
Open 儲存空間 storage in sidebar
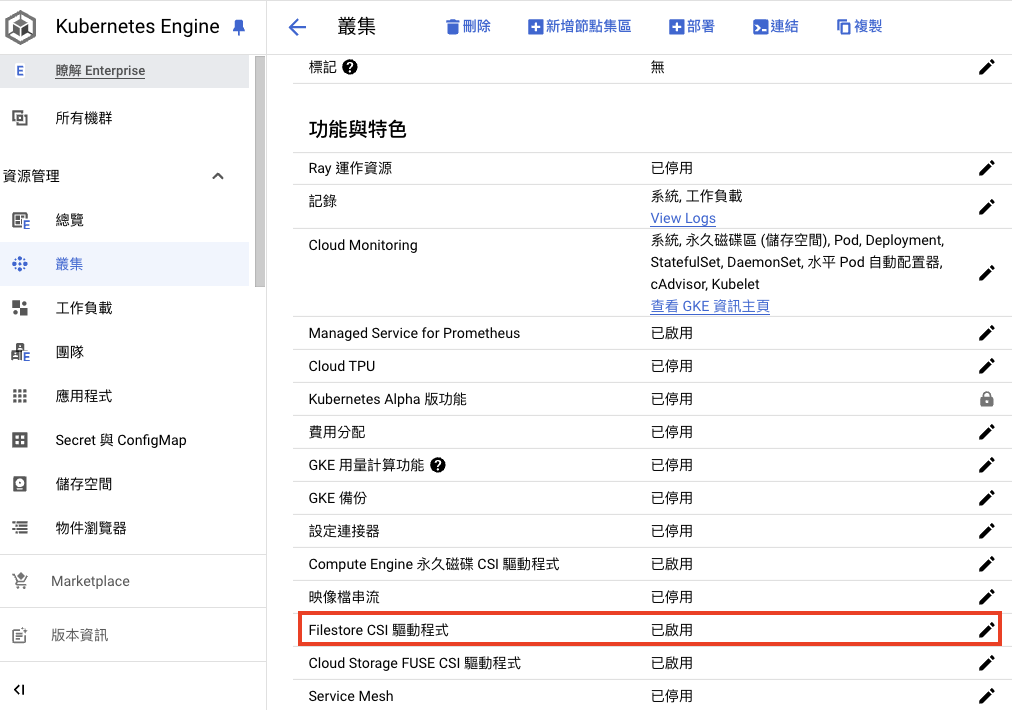[x=84, y=484]
